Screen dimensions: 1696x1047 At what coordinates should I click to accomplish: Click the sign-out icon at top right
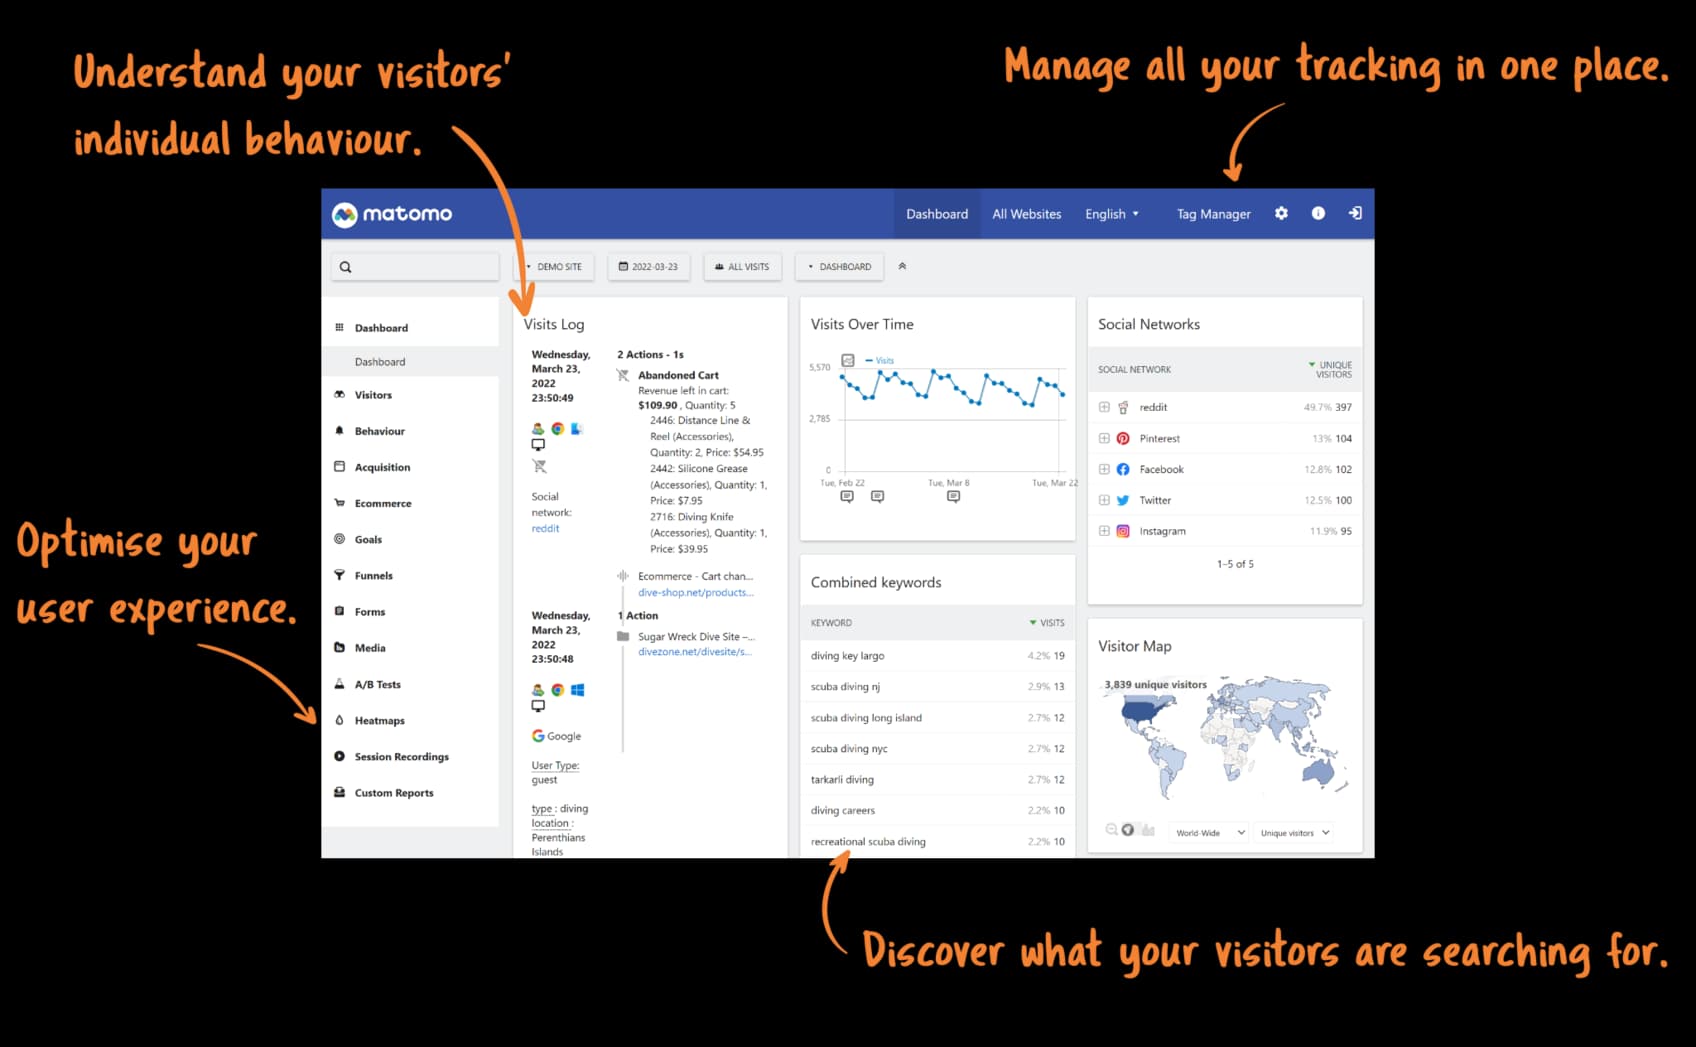1356,213
